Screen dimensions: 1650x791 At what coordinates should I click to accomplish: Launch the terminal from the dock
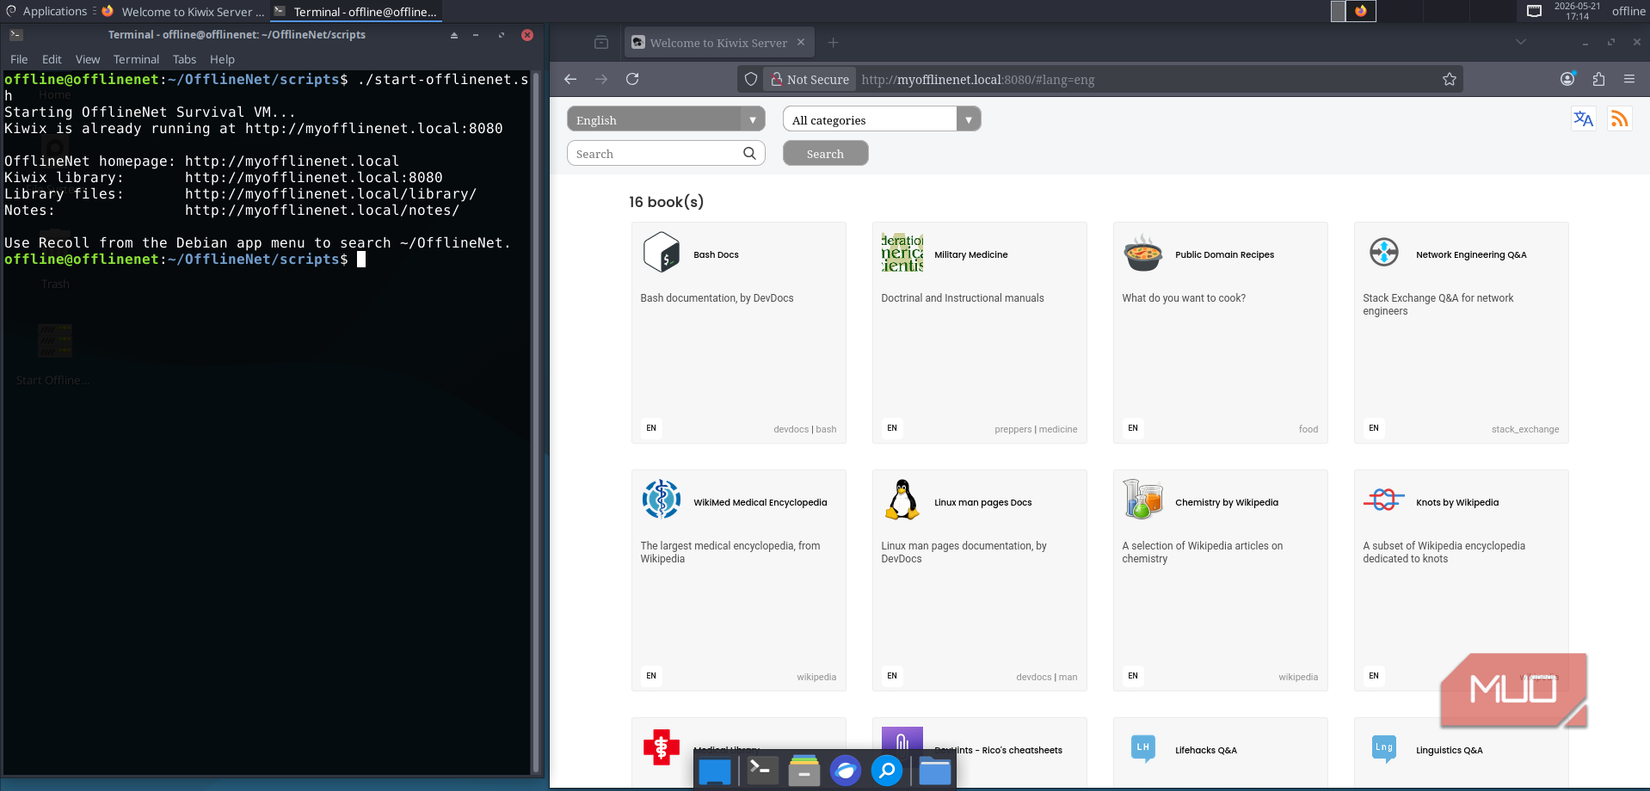(x=763, y=770)
